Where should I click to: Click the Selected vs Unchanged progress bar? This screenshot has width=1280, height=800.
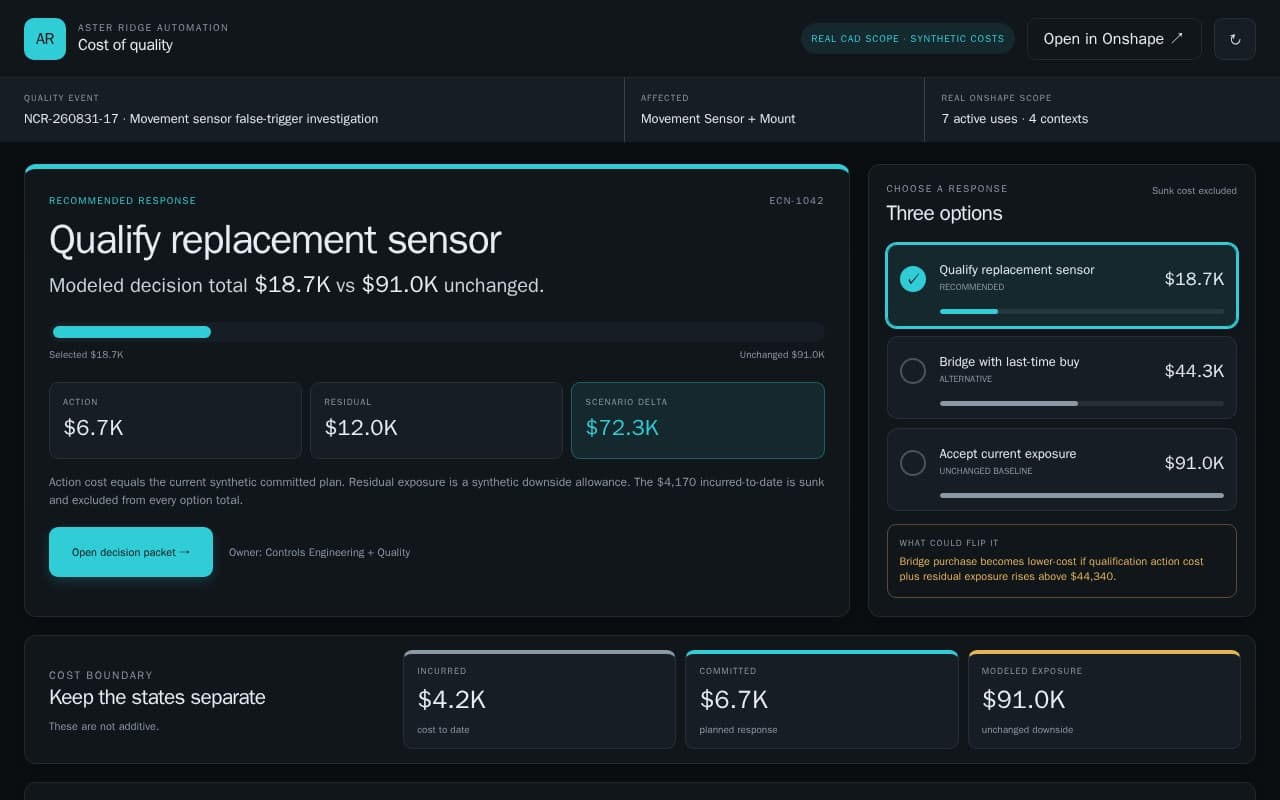pos(437,332)
